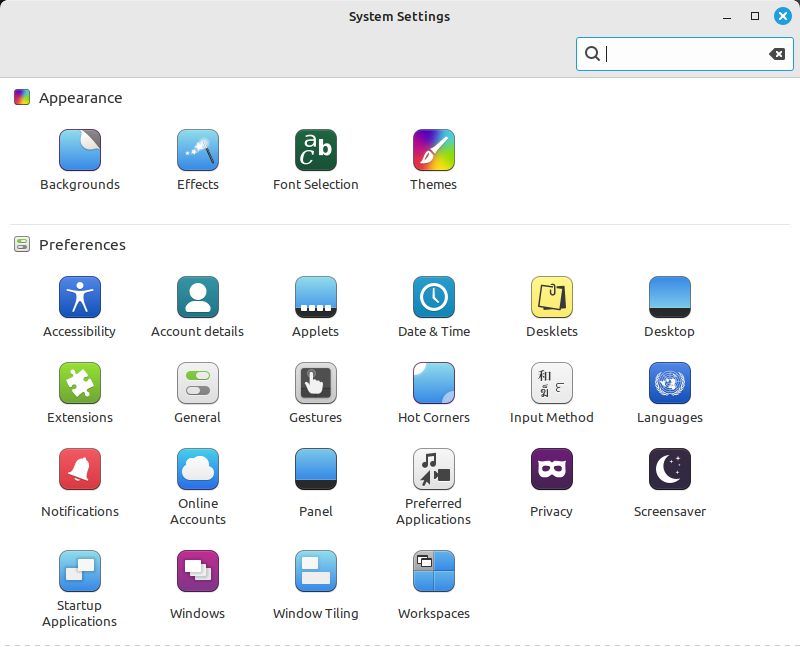Open the Desklets settings

pyautogui.click(x=551, y=305)
